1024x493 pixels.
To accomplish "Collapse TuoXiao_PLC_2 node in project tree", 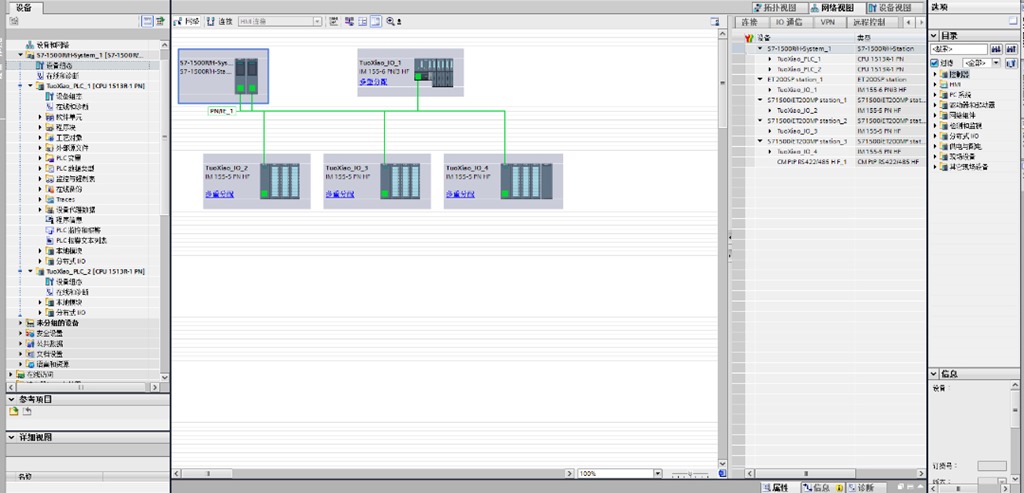I will (30, 271).
